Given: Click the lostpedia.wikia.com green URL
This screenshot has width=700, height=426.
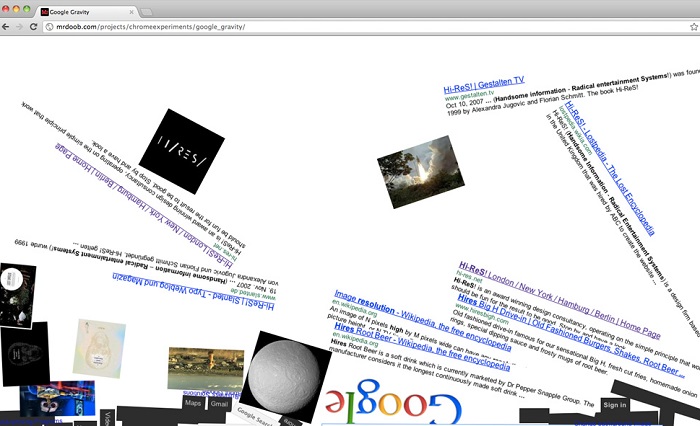Looking at the screenshot, I should coord(575,130).
